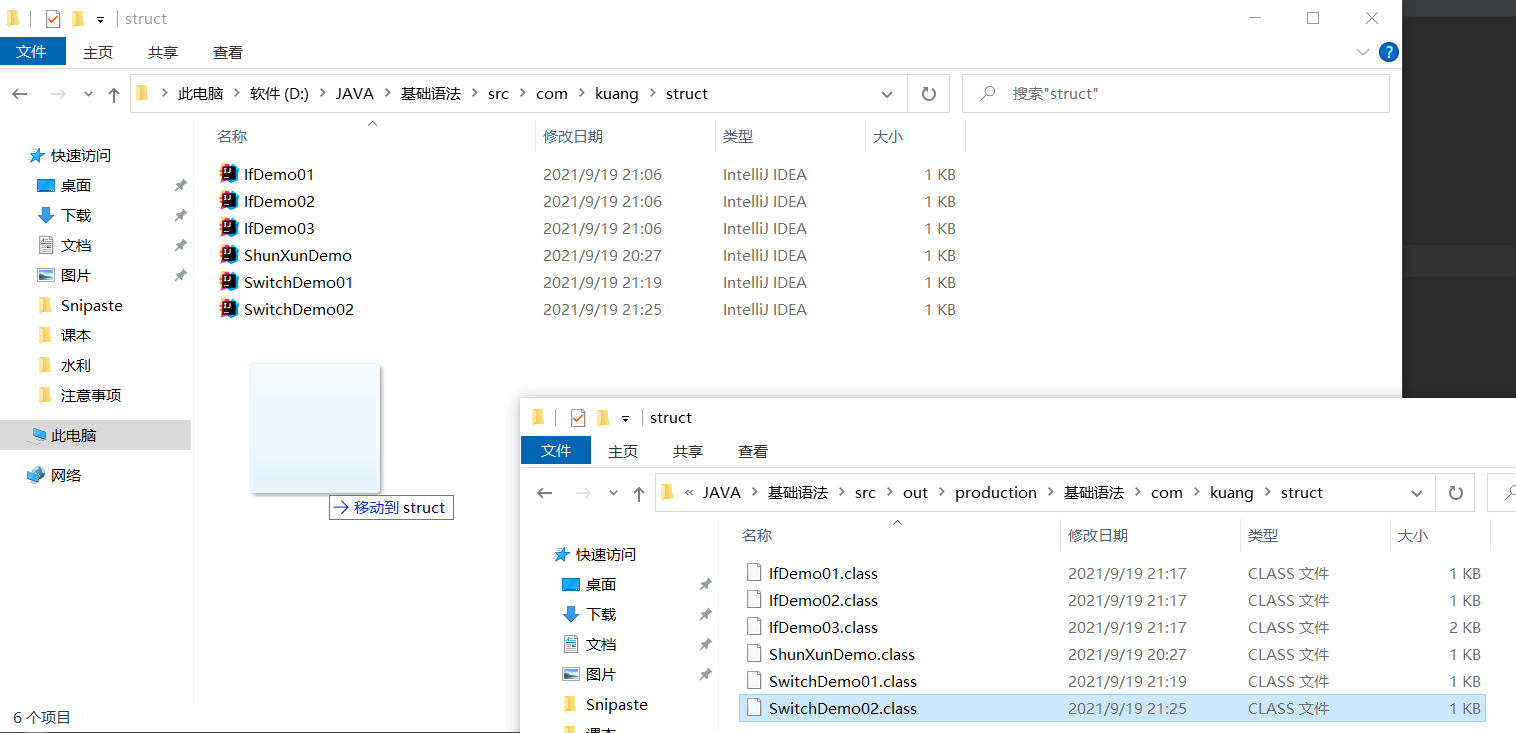
Task: Go up one level in front window
Action: click(639, 493)
